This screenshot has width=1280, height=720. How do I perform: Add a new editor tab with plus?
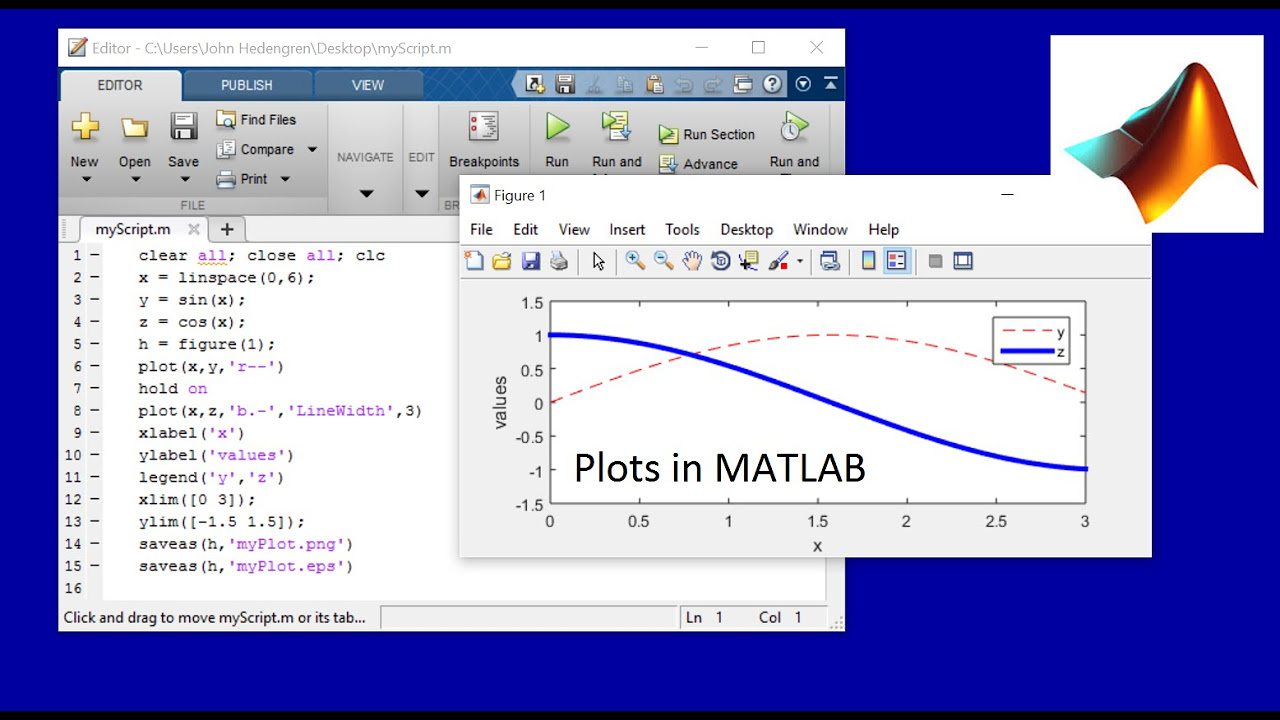(227, 229)
